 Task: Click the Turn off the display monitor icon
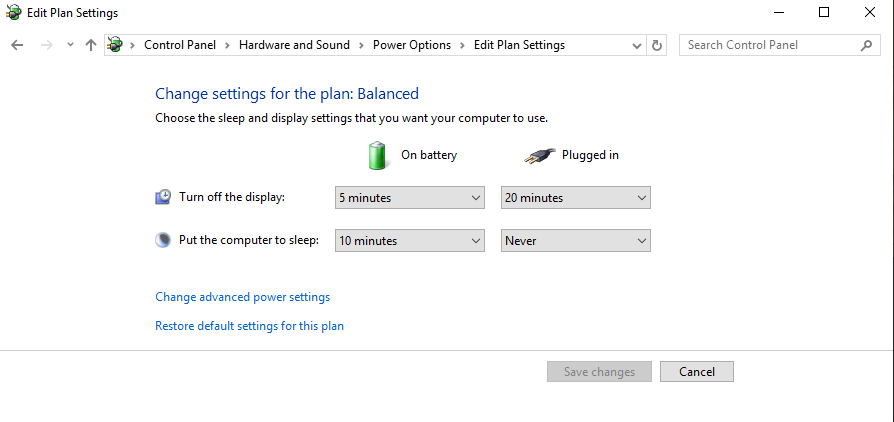[163, 197]
